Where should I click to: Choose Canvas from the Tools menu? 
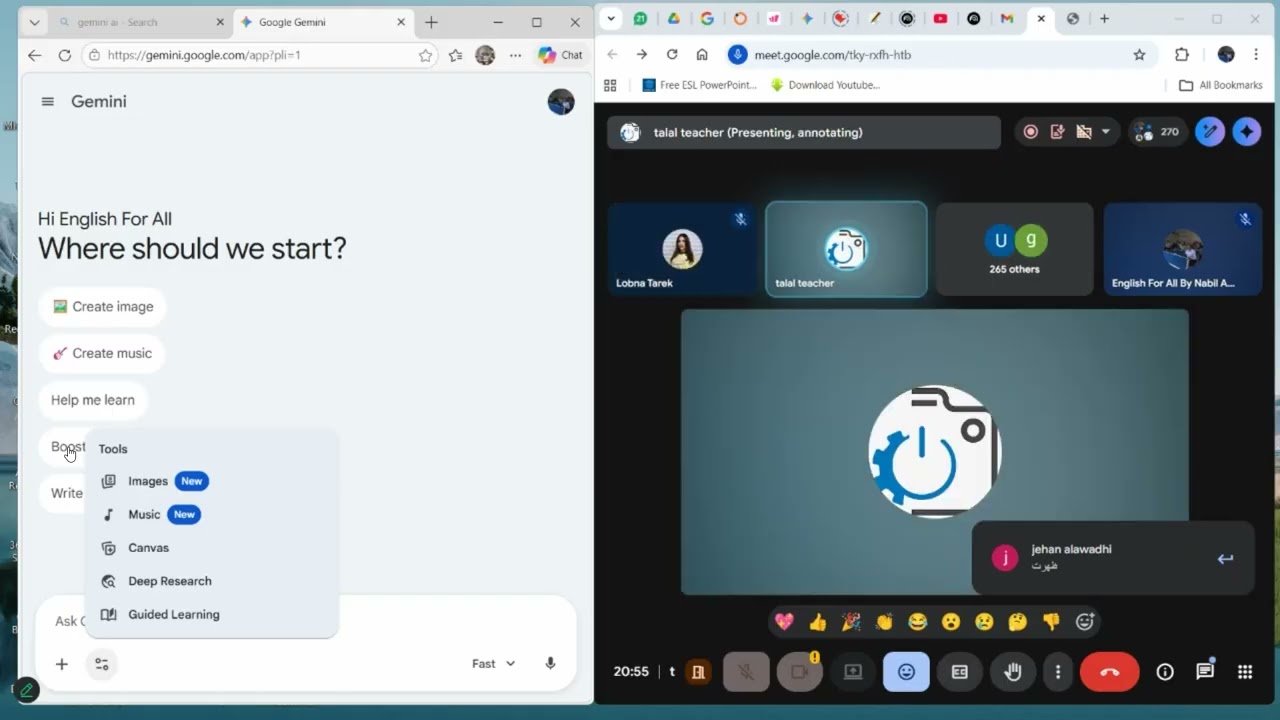click(212, 548)
